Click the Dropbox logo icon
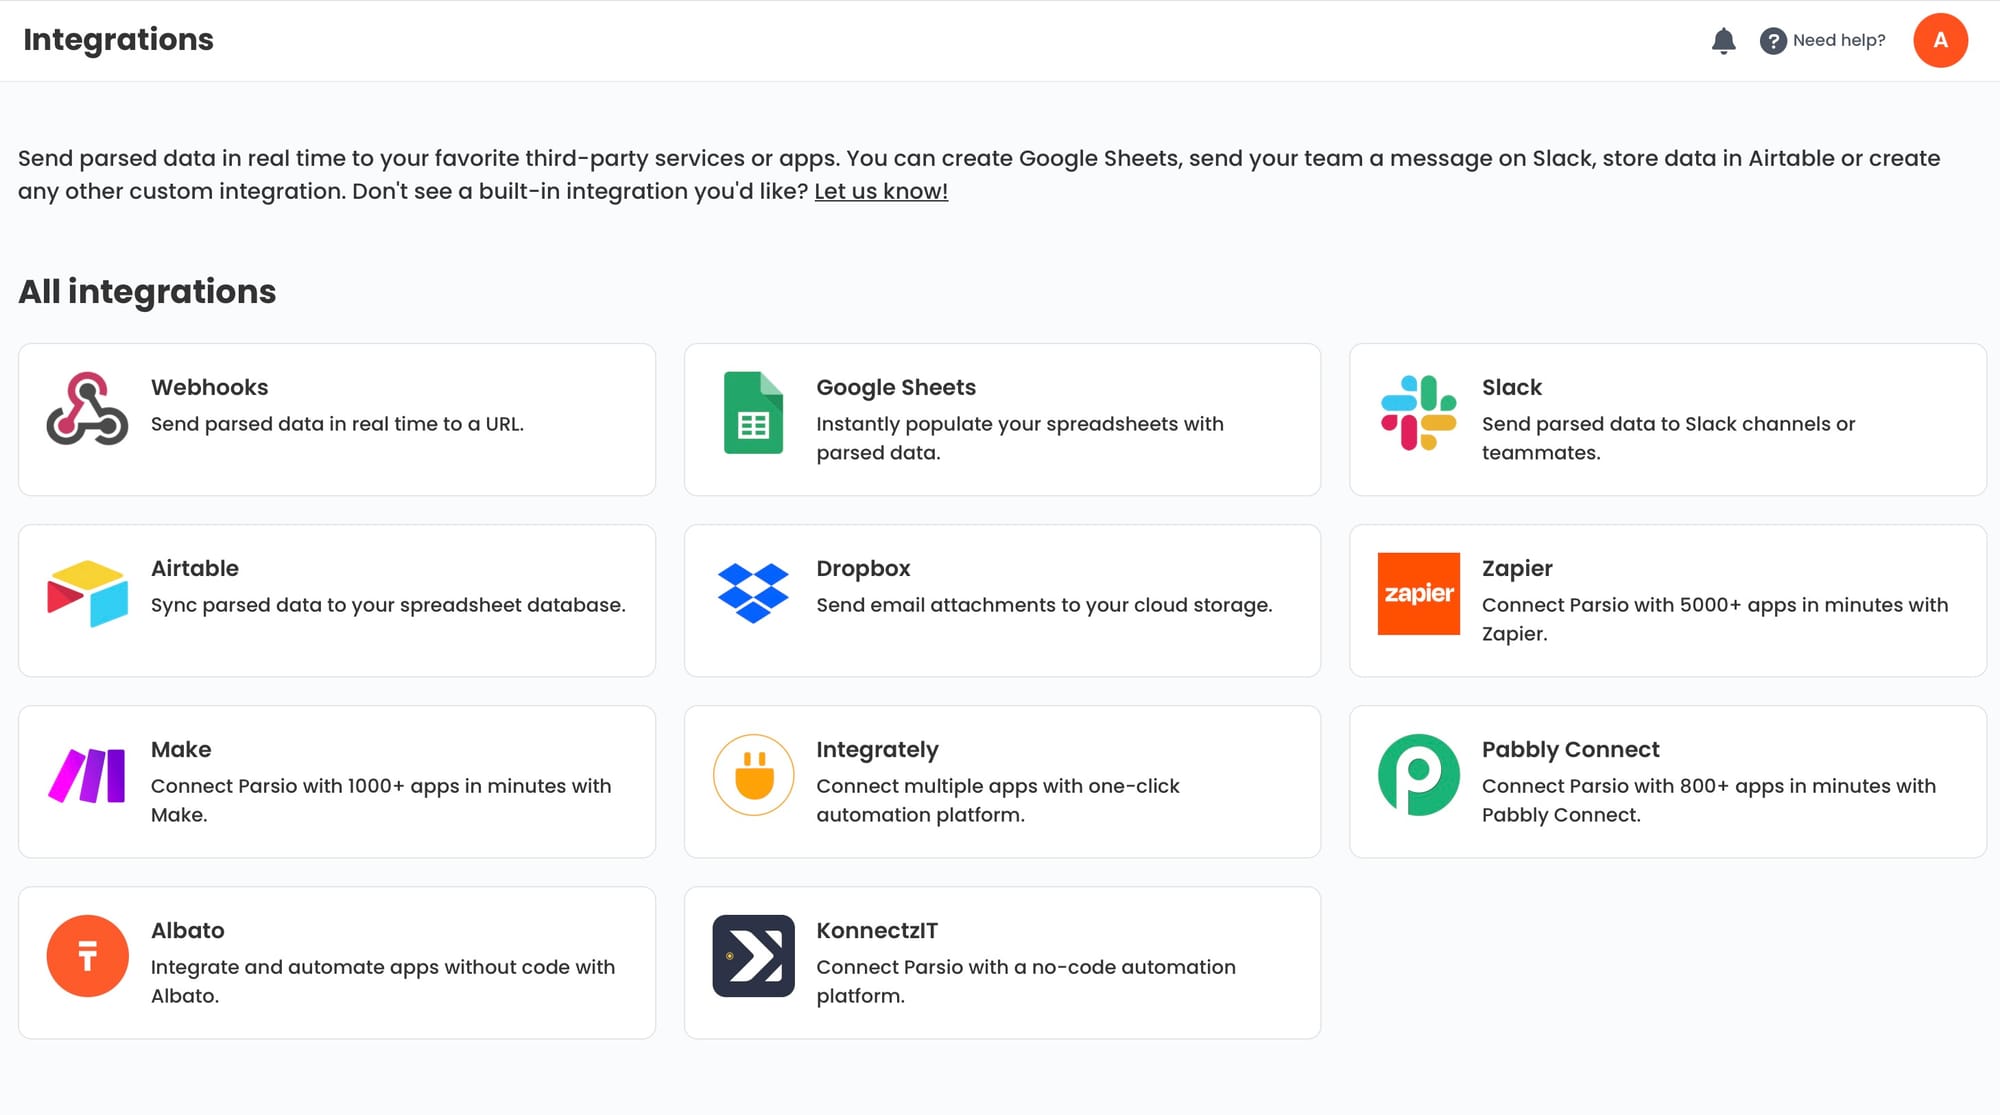2000x1115 pixels. click(753, 593)
